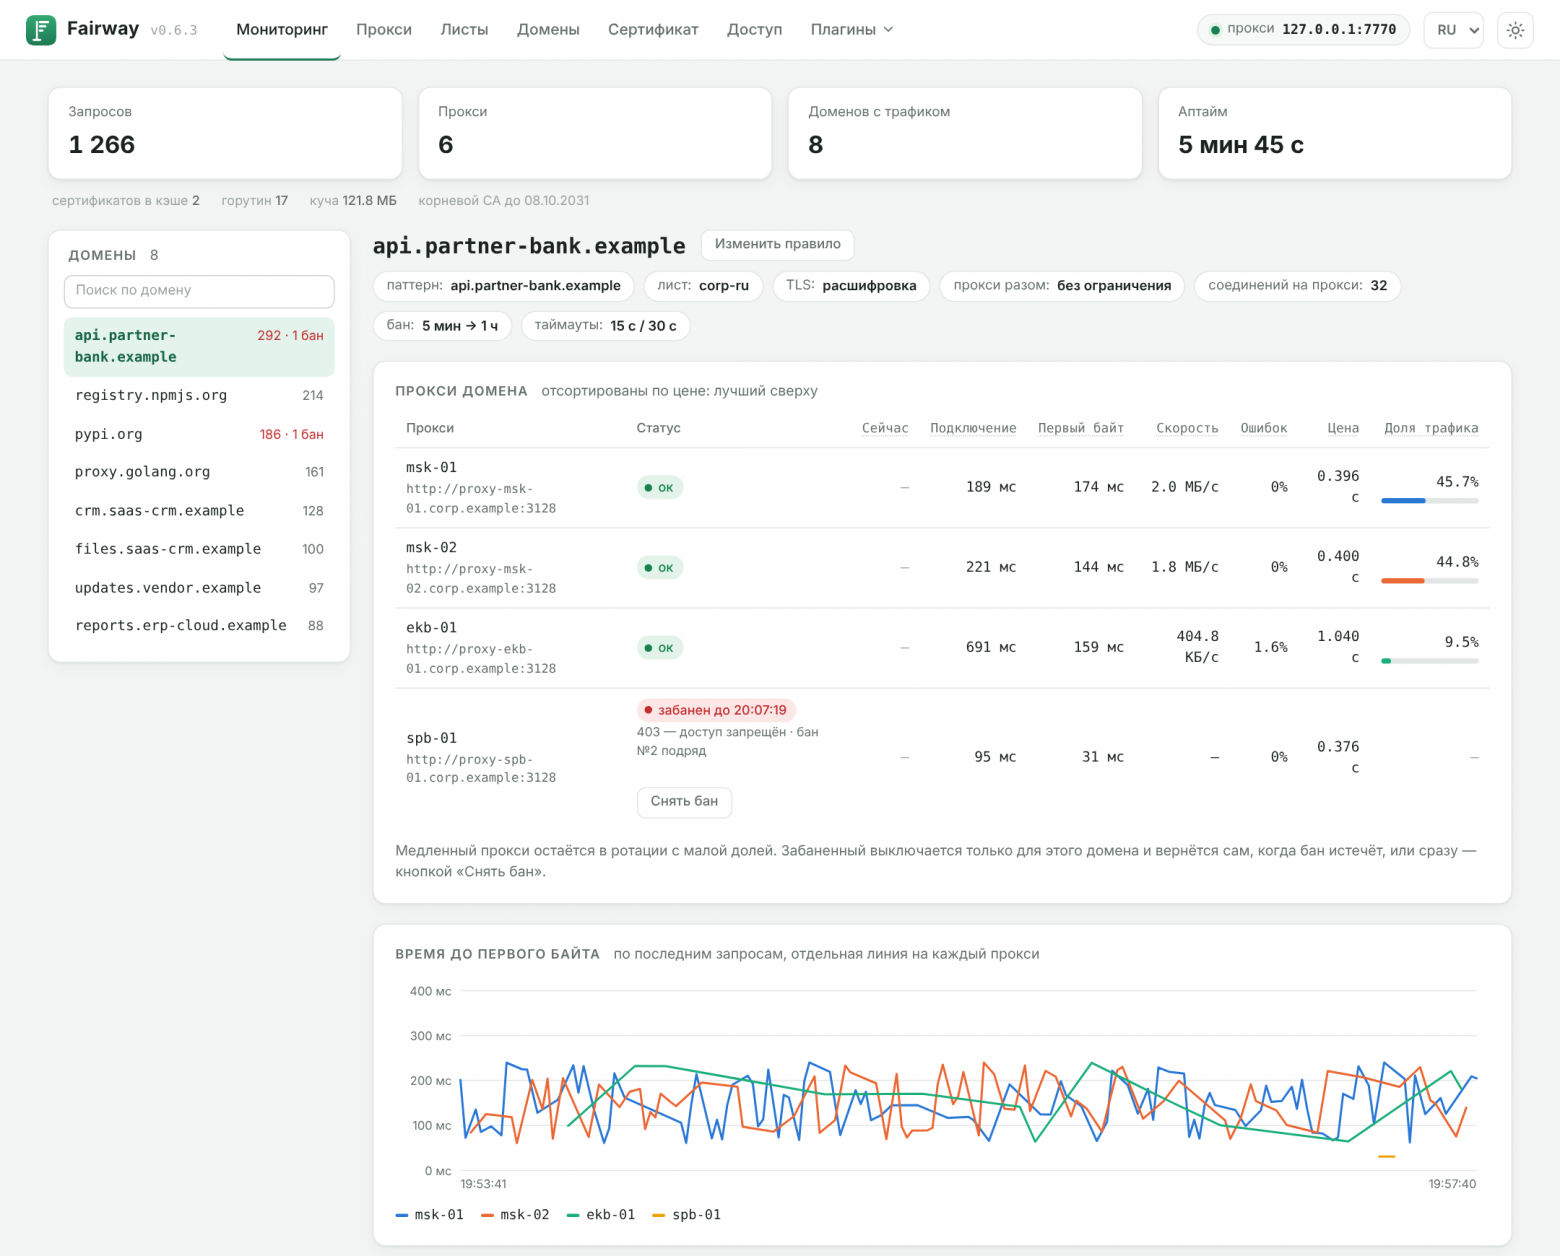Viewport: 1560px width, 1256px height.
Task: Click the прокси 127.0.0.1:7770 status pill
Action: [x=1303, y=30]
